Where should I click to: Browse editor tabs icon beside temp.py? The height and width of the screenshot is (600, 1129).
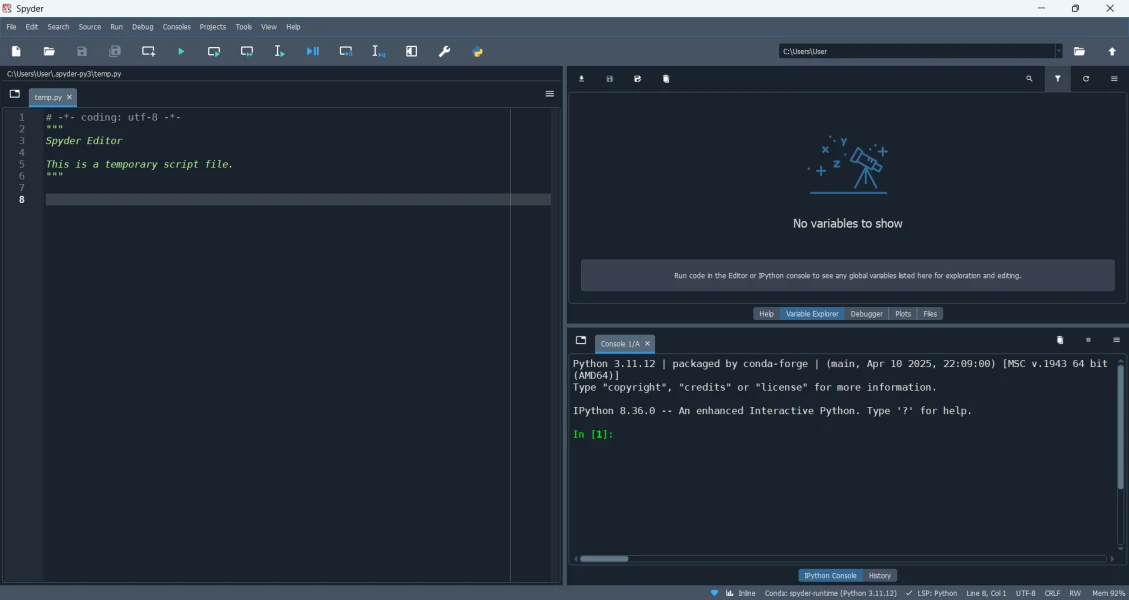(14, 94)
